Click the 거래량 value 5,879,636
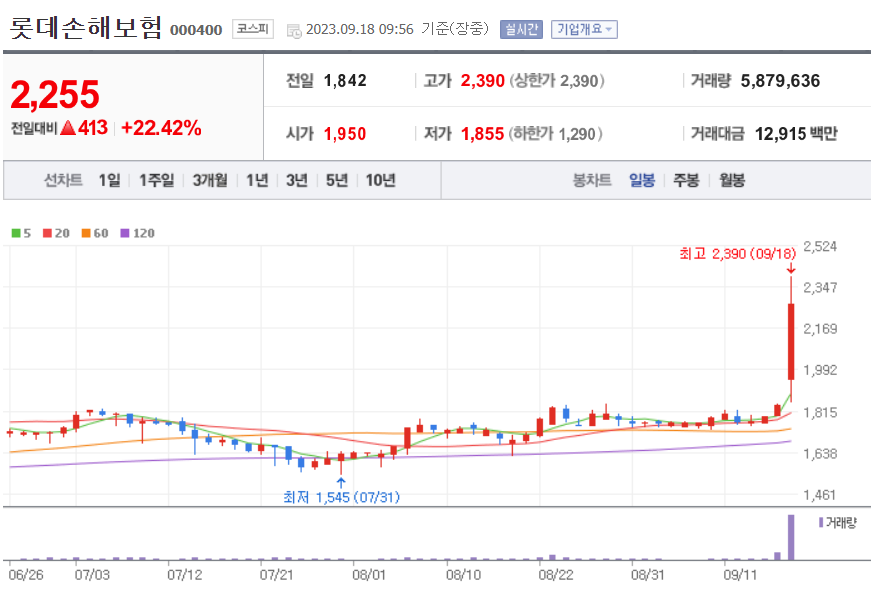871x606 pixels. [780, 81]
